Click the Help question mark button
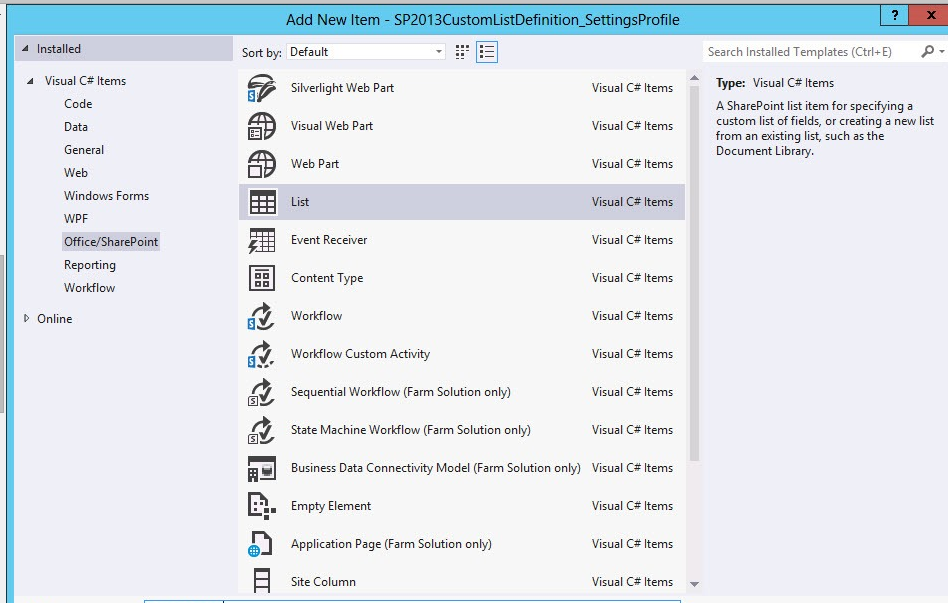 tap(894, 14)
